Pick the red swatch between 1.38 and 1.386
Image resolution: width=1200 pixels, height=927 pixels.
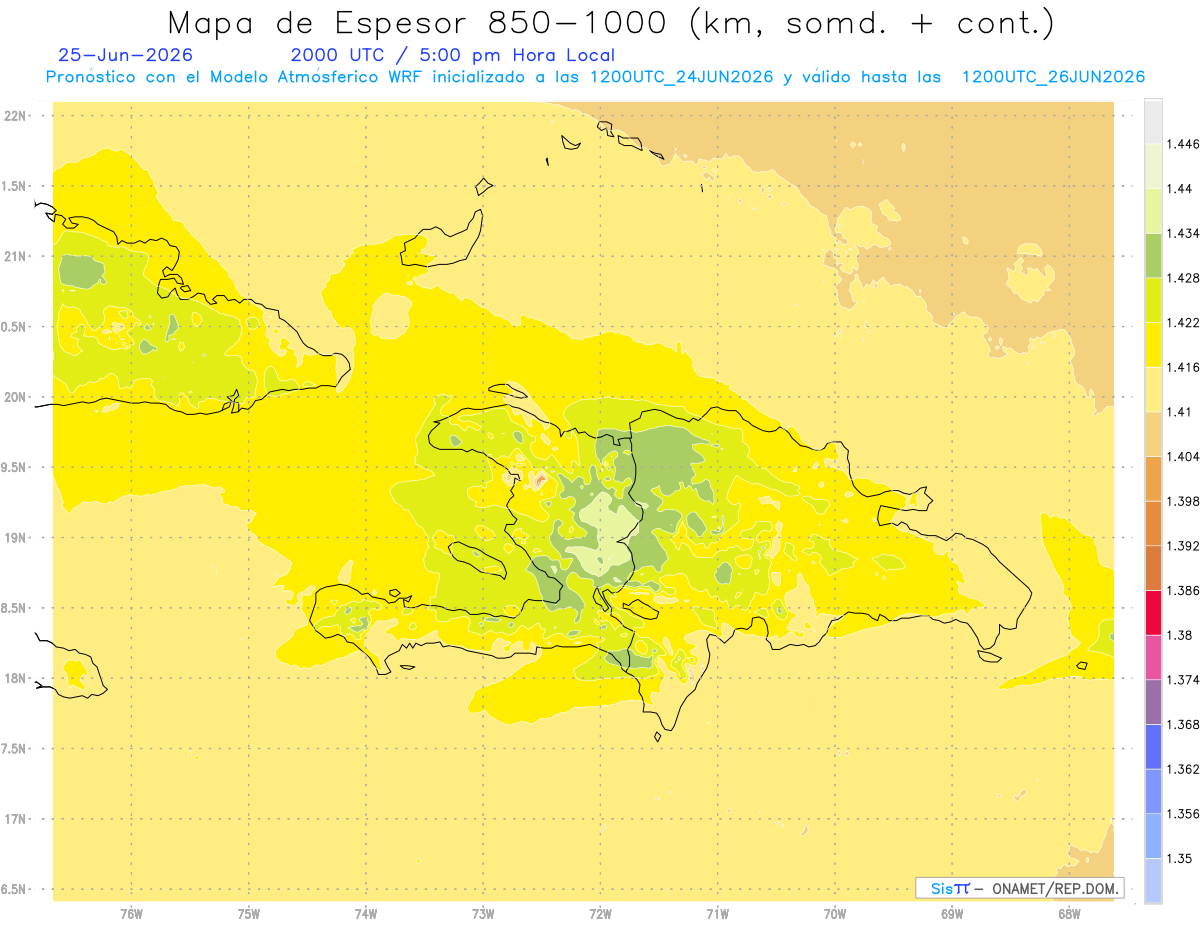[1153, 613]
